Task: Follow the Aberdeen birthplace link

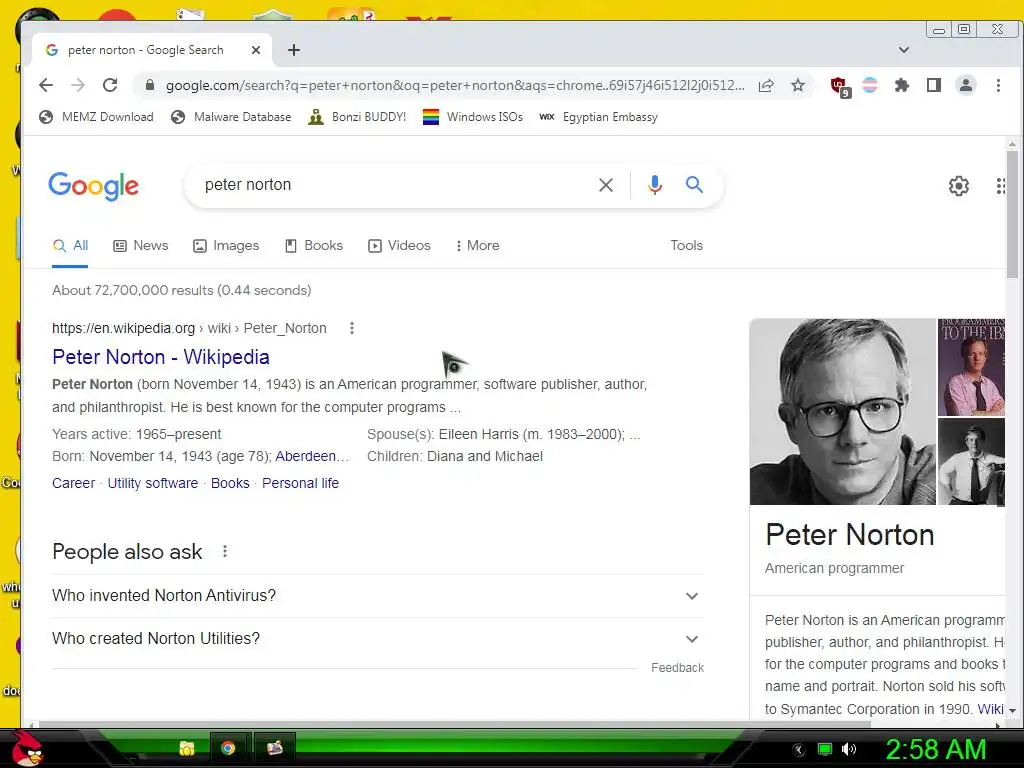Action: (312, 456)
